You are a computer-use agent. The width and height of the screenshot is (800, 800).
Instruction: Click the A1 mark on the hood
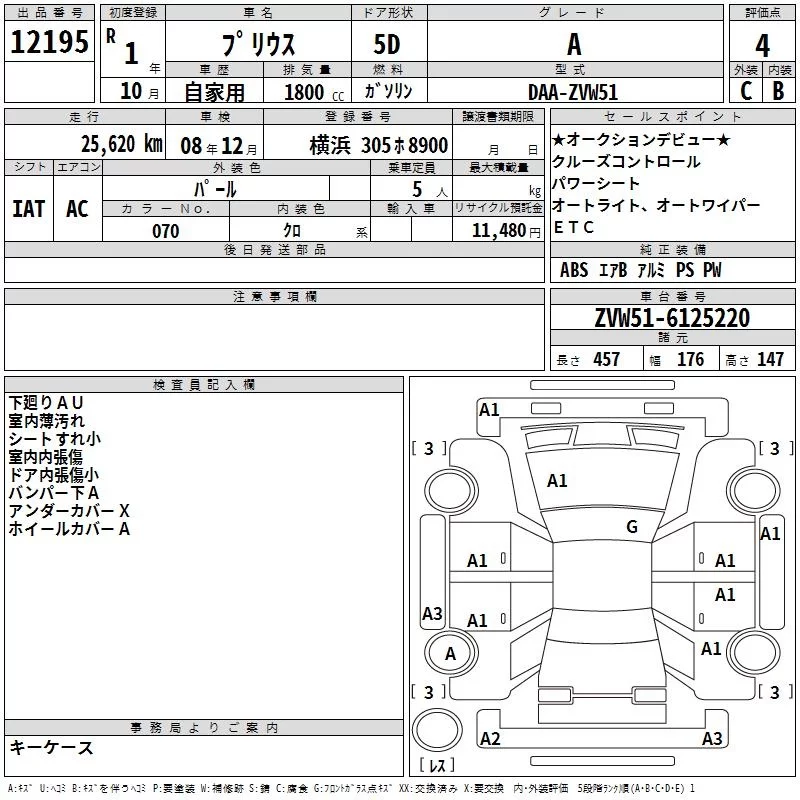coord(557,481)
